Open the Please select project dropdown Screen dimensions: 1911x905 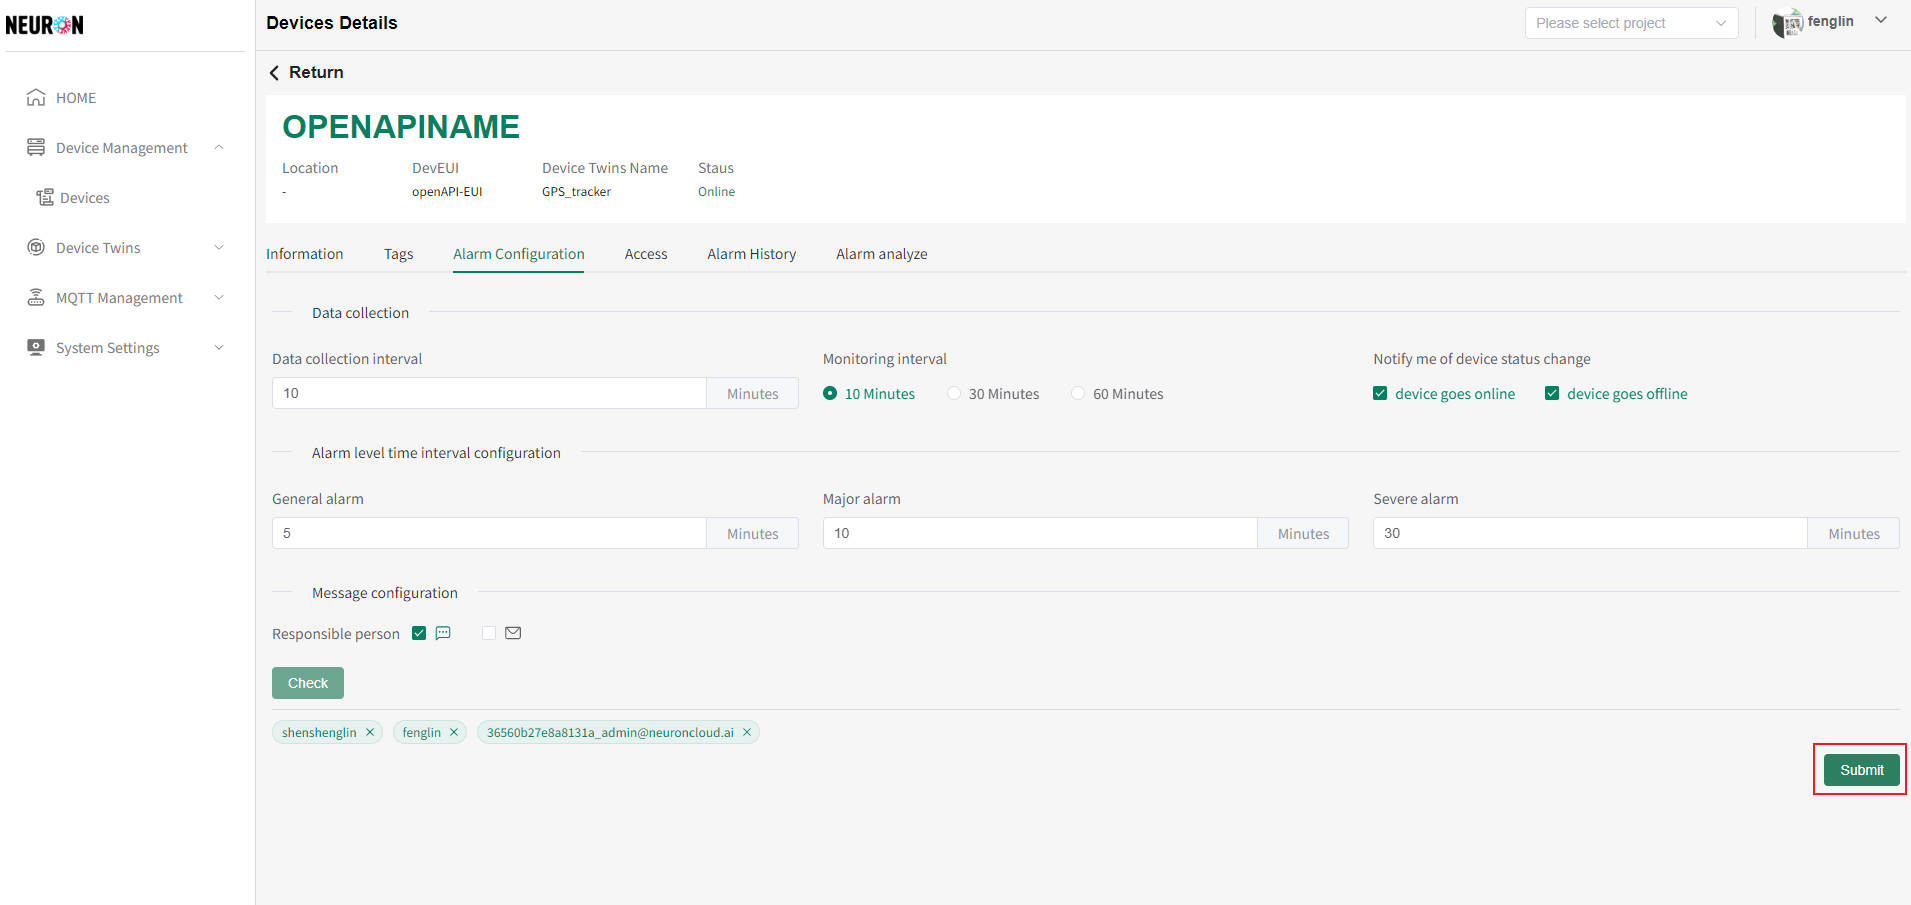coord(1631,23)
